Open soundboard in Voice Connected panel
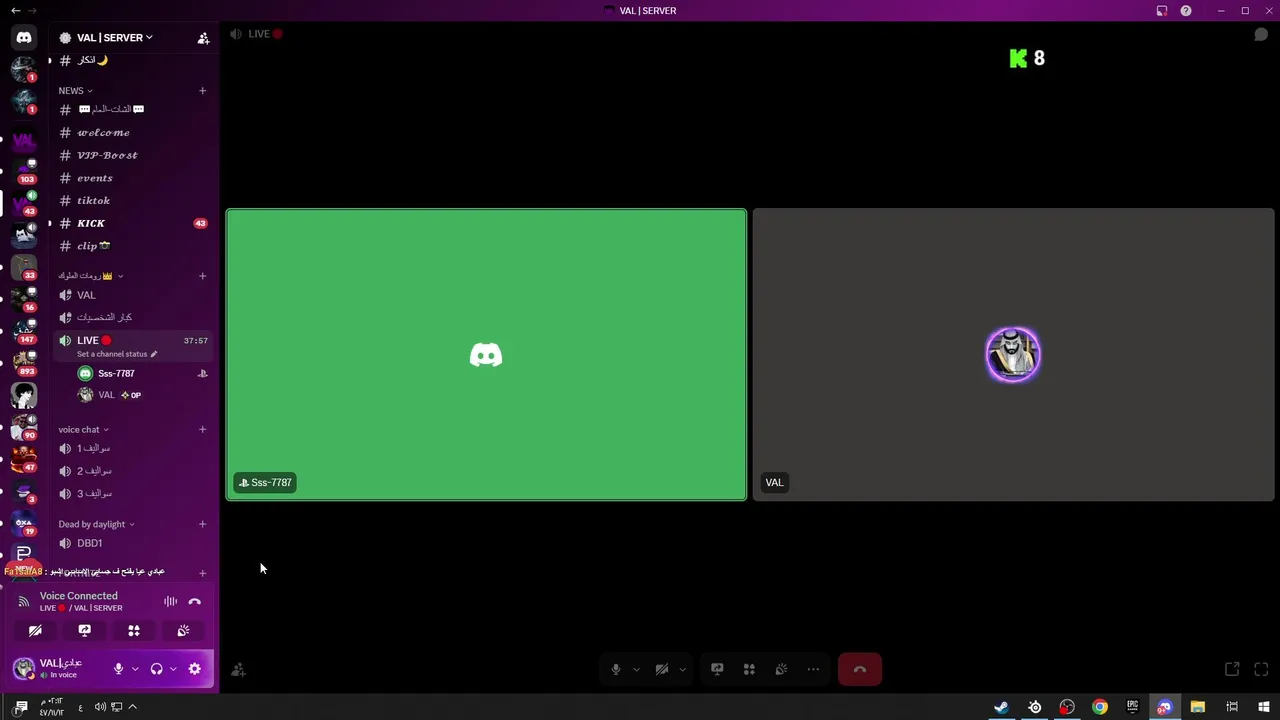 point(183,631)
